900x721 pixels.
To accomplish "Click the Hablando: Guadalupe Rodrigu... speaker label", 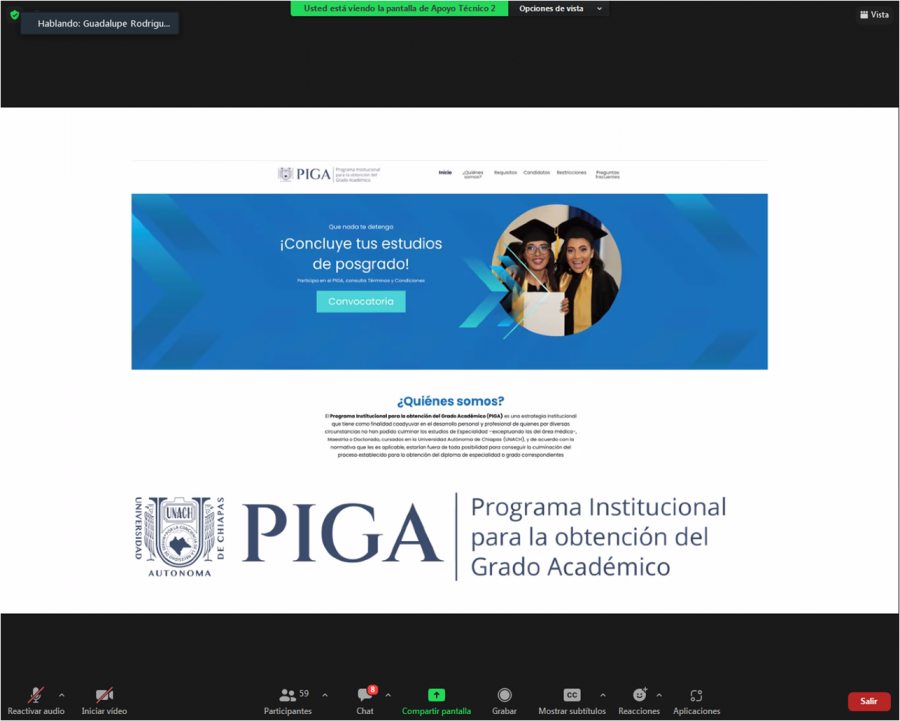I will pos(100,24).
